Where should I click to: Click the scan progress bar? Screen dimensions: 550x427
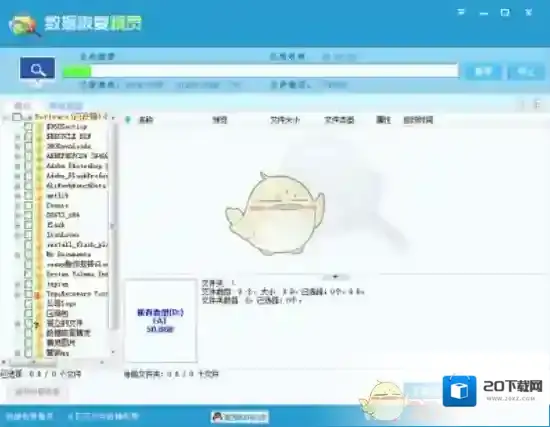click(260, 71)
